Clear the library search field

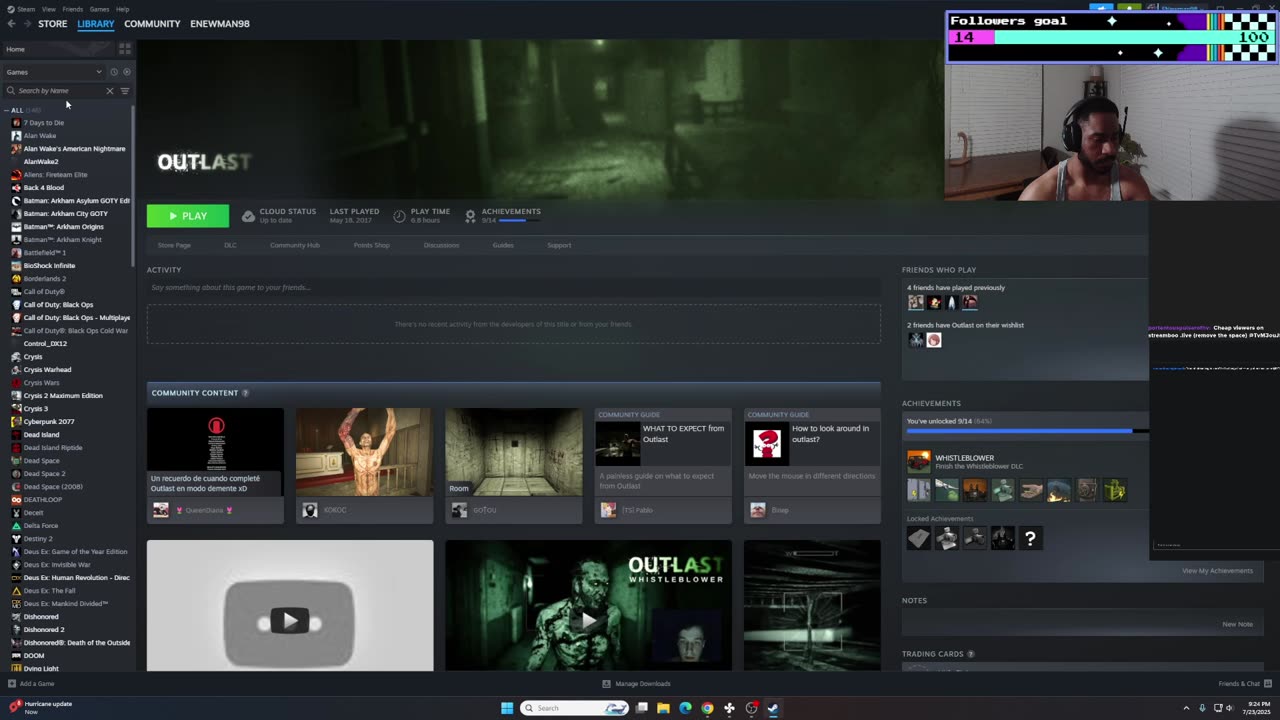[110, 91]
